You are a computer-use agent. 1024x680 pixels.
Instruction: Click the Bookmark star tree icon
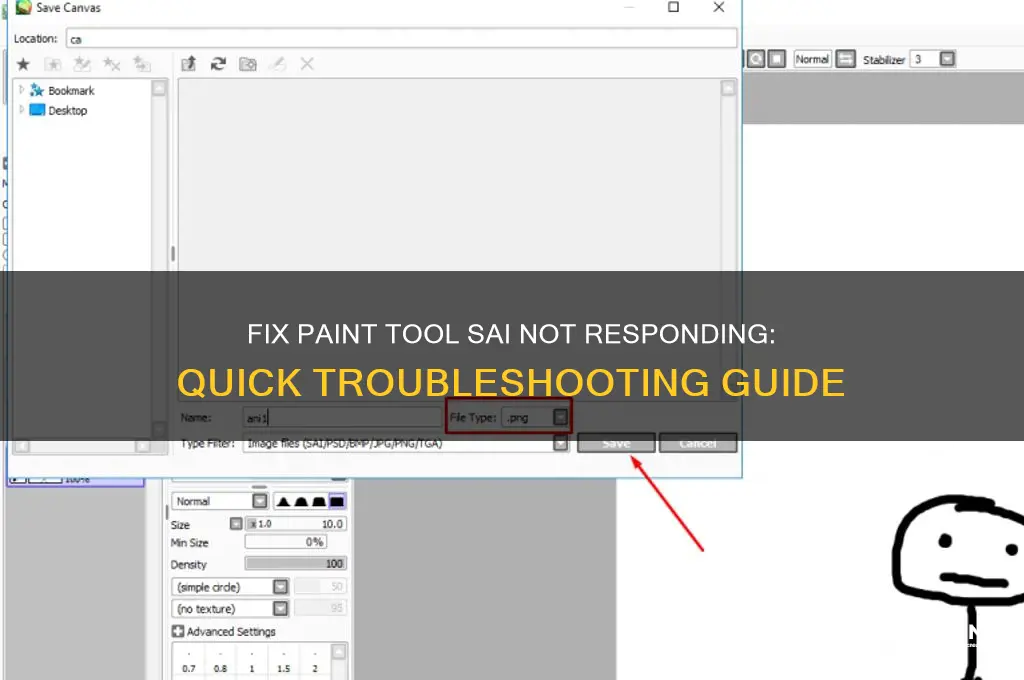[x=37, y=90]
